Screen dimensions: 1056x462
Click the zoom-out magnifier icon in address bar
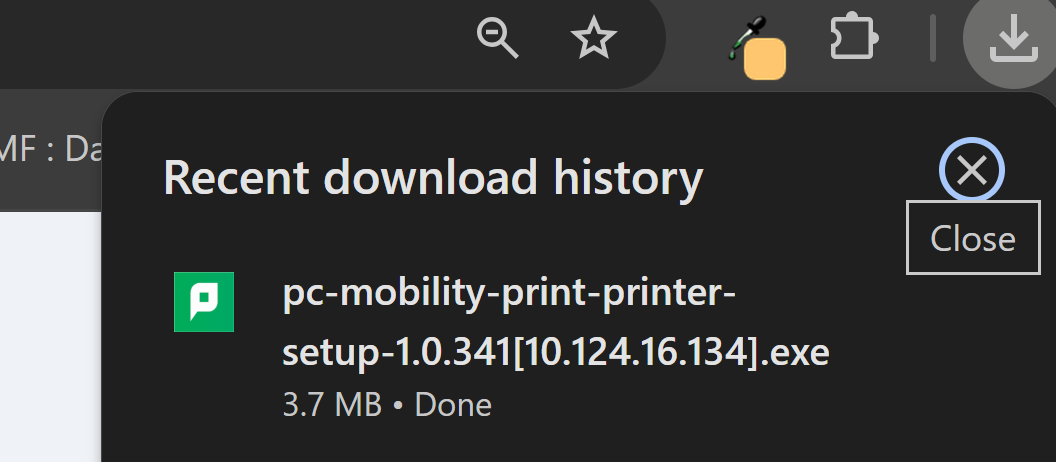click(497, 38)
